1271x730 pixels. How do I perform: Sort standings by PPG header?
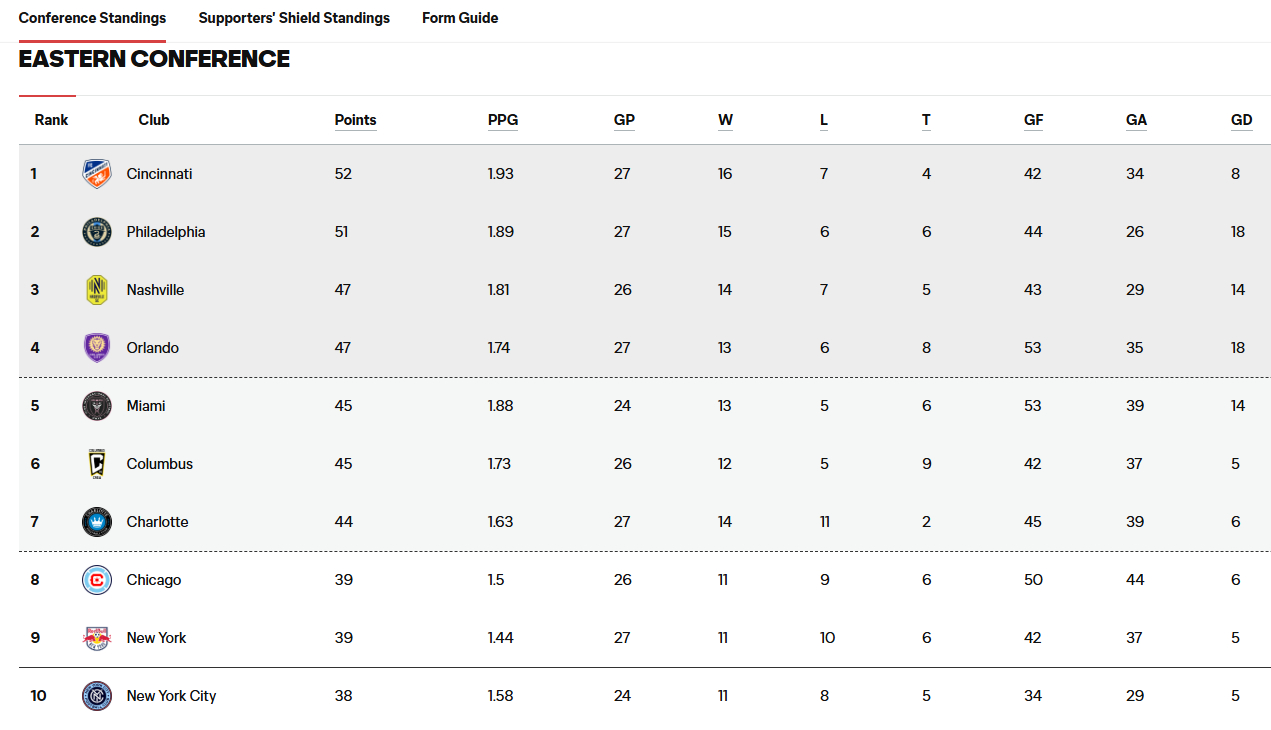pyautogui.click(x=503, y=120)
